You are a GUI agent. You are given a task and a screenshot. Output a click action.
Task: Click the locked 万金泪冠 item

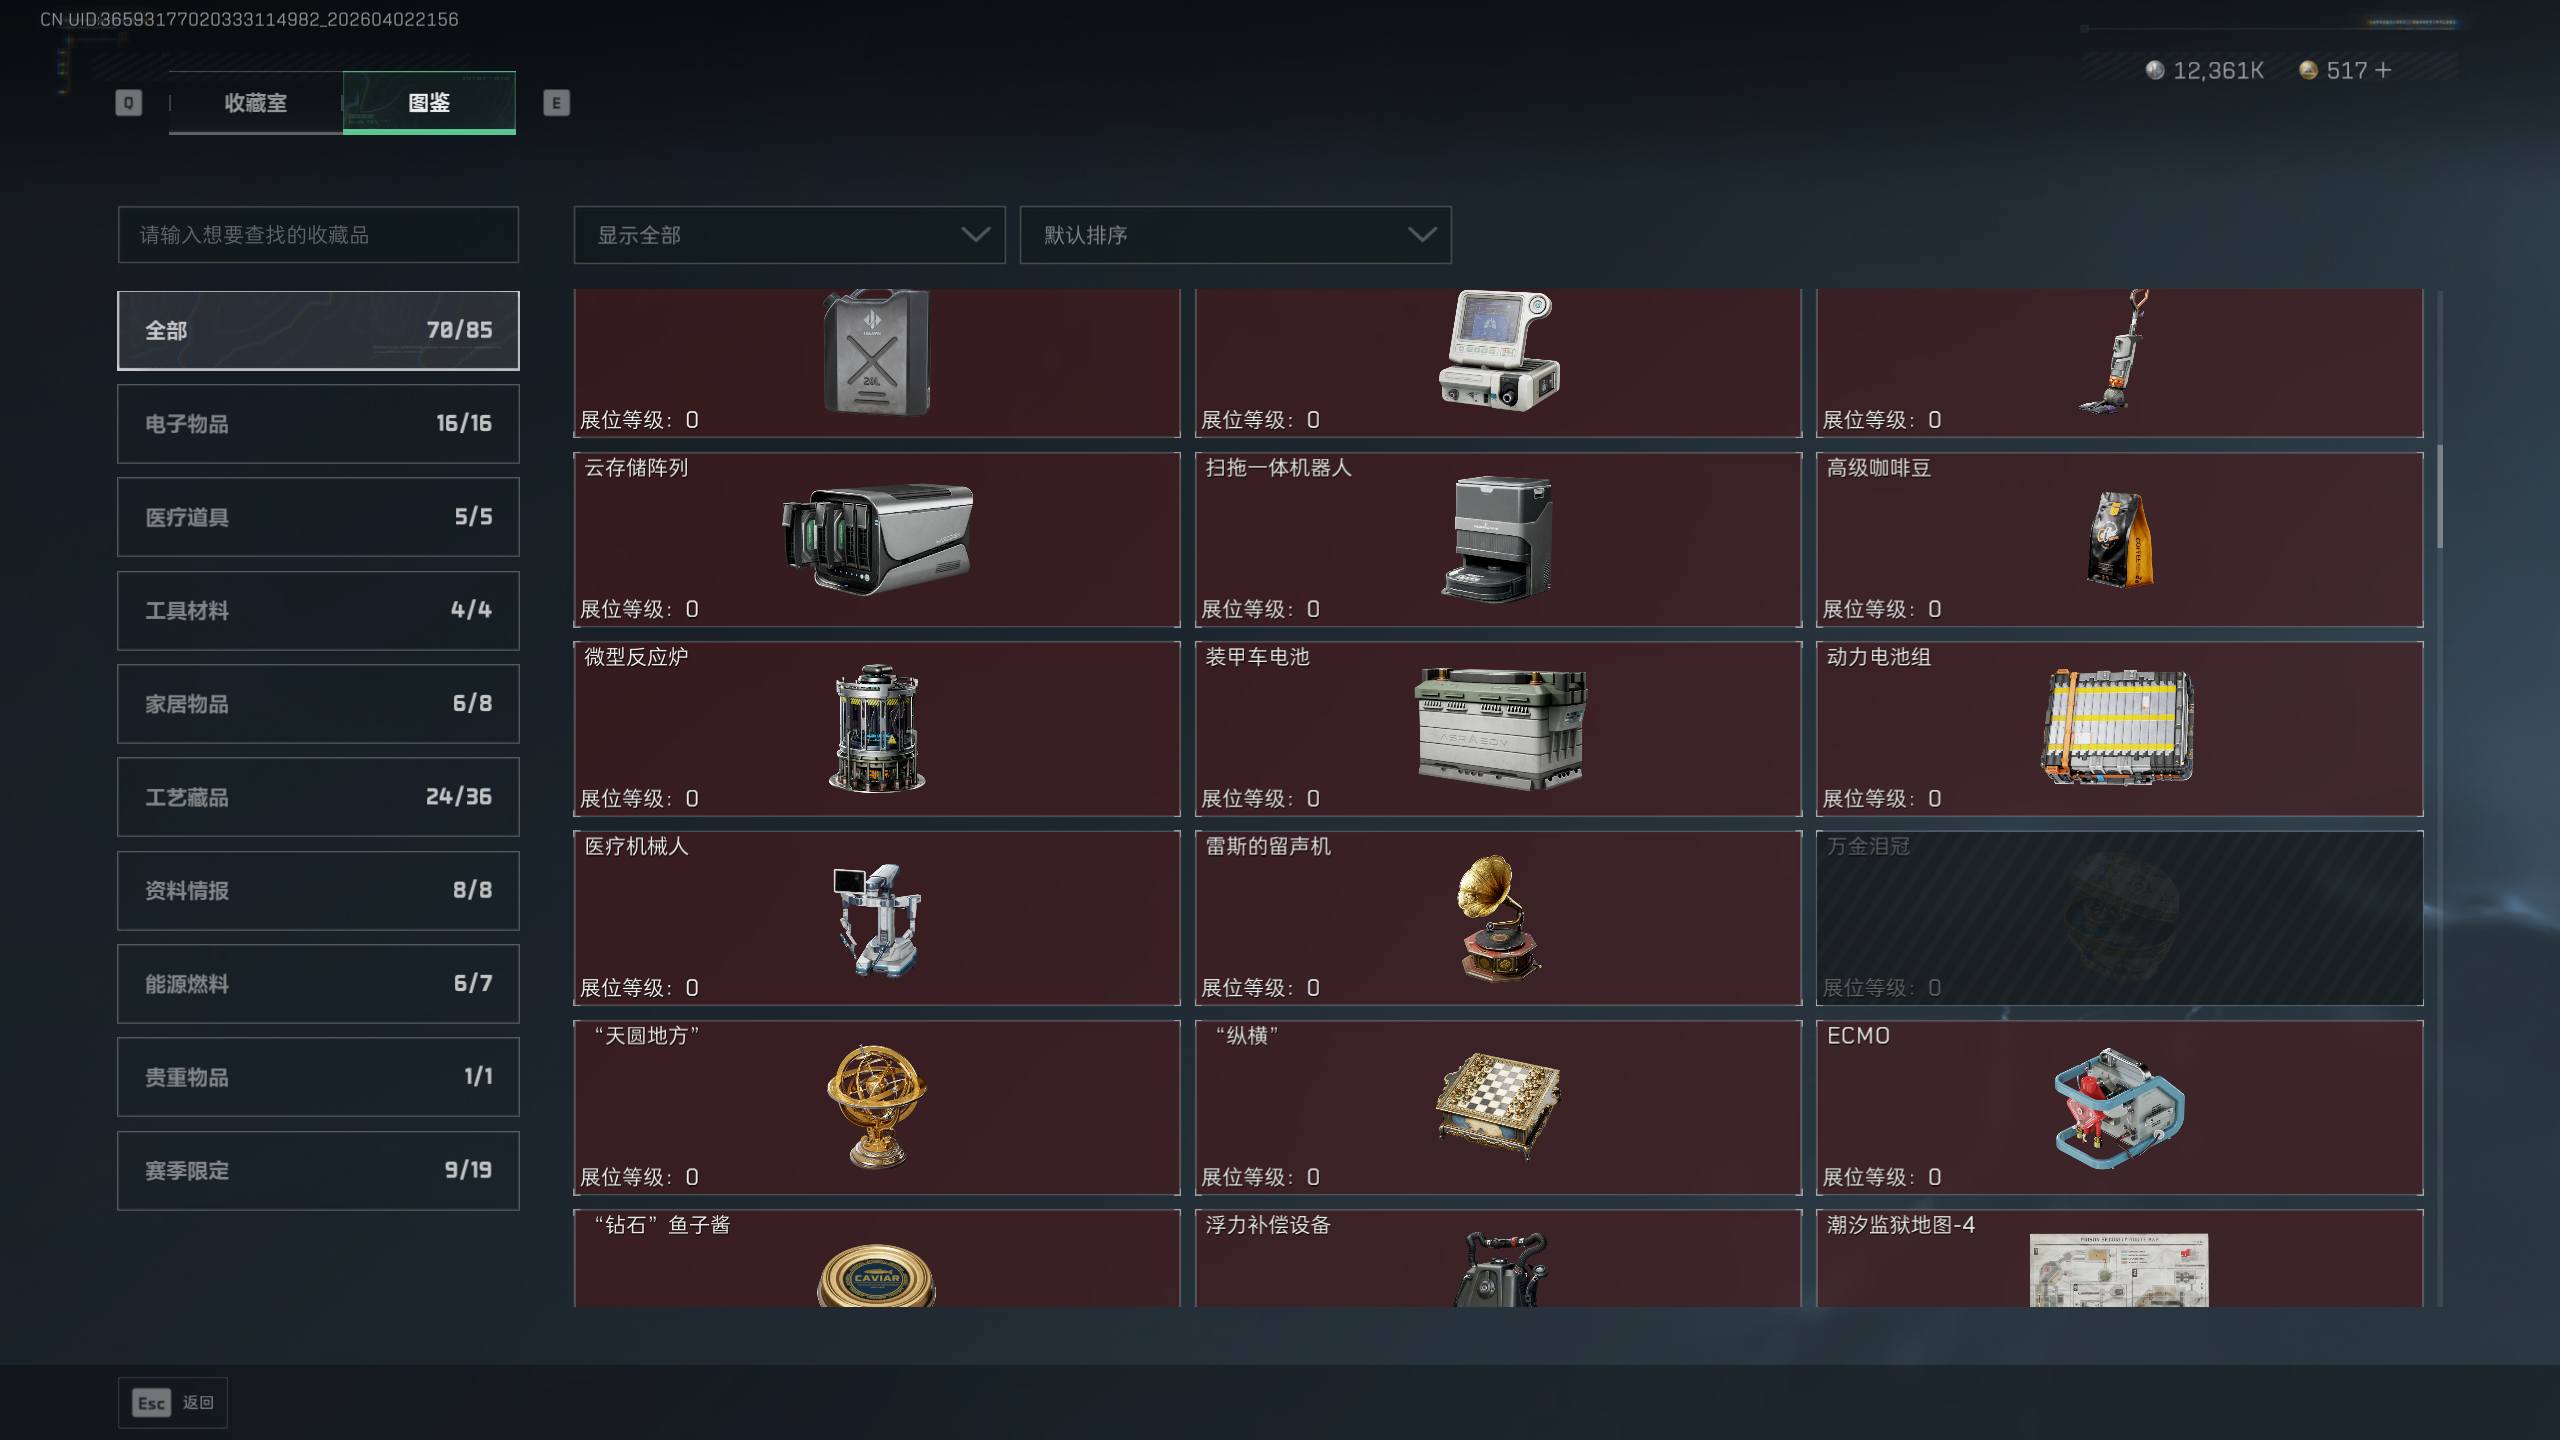click(x=2119, y=918)
